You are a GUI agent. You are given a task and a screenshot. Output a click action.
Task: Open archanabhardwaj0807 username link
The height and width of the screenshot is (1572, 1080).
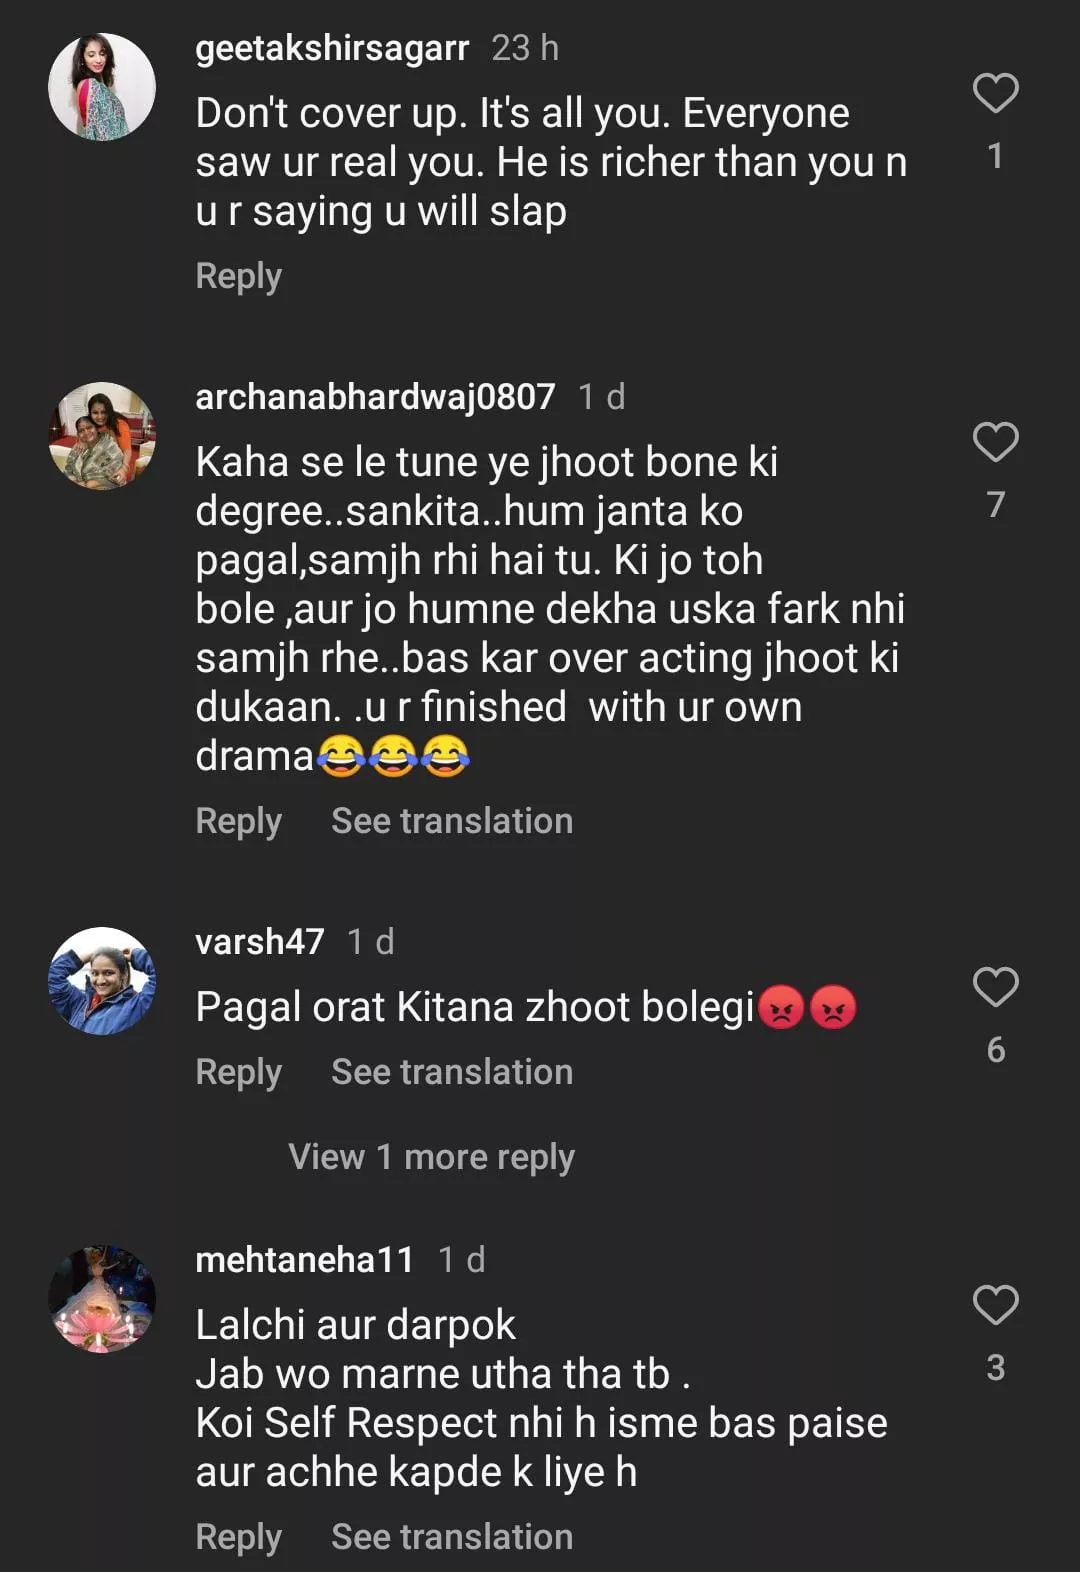(x=375, y=397)
